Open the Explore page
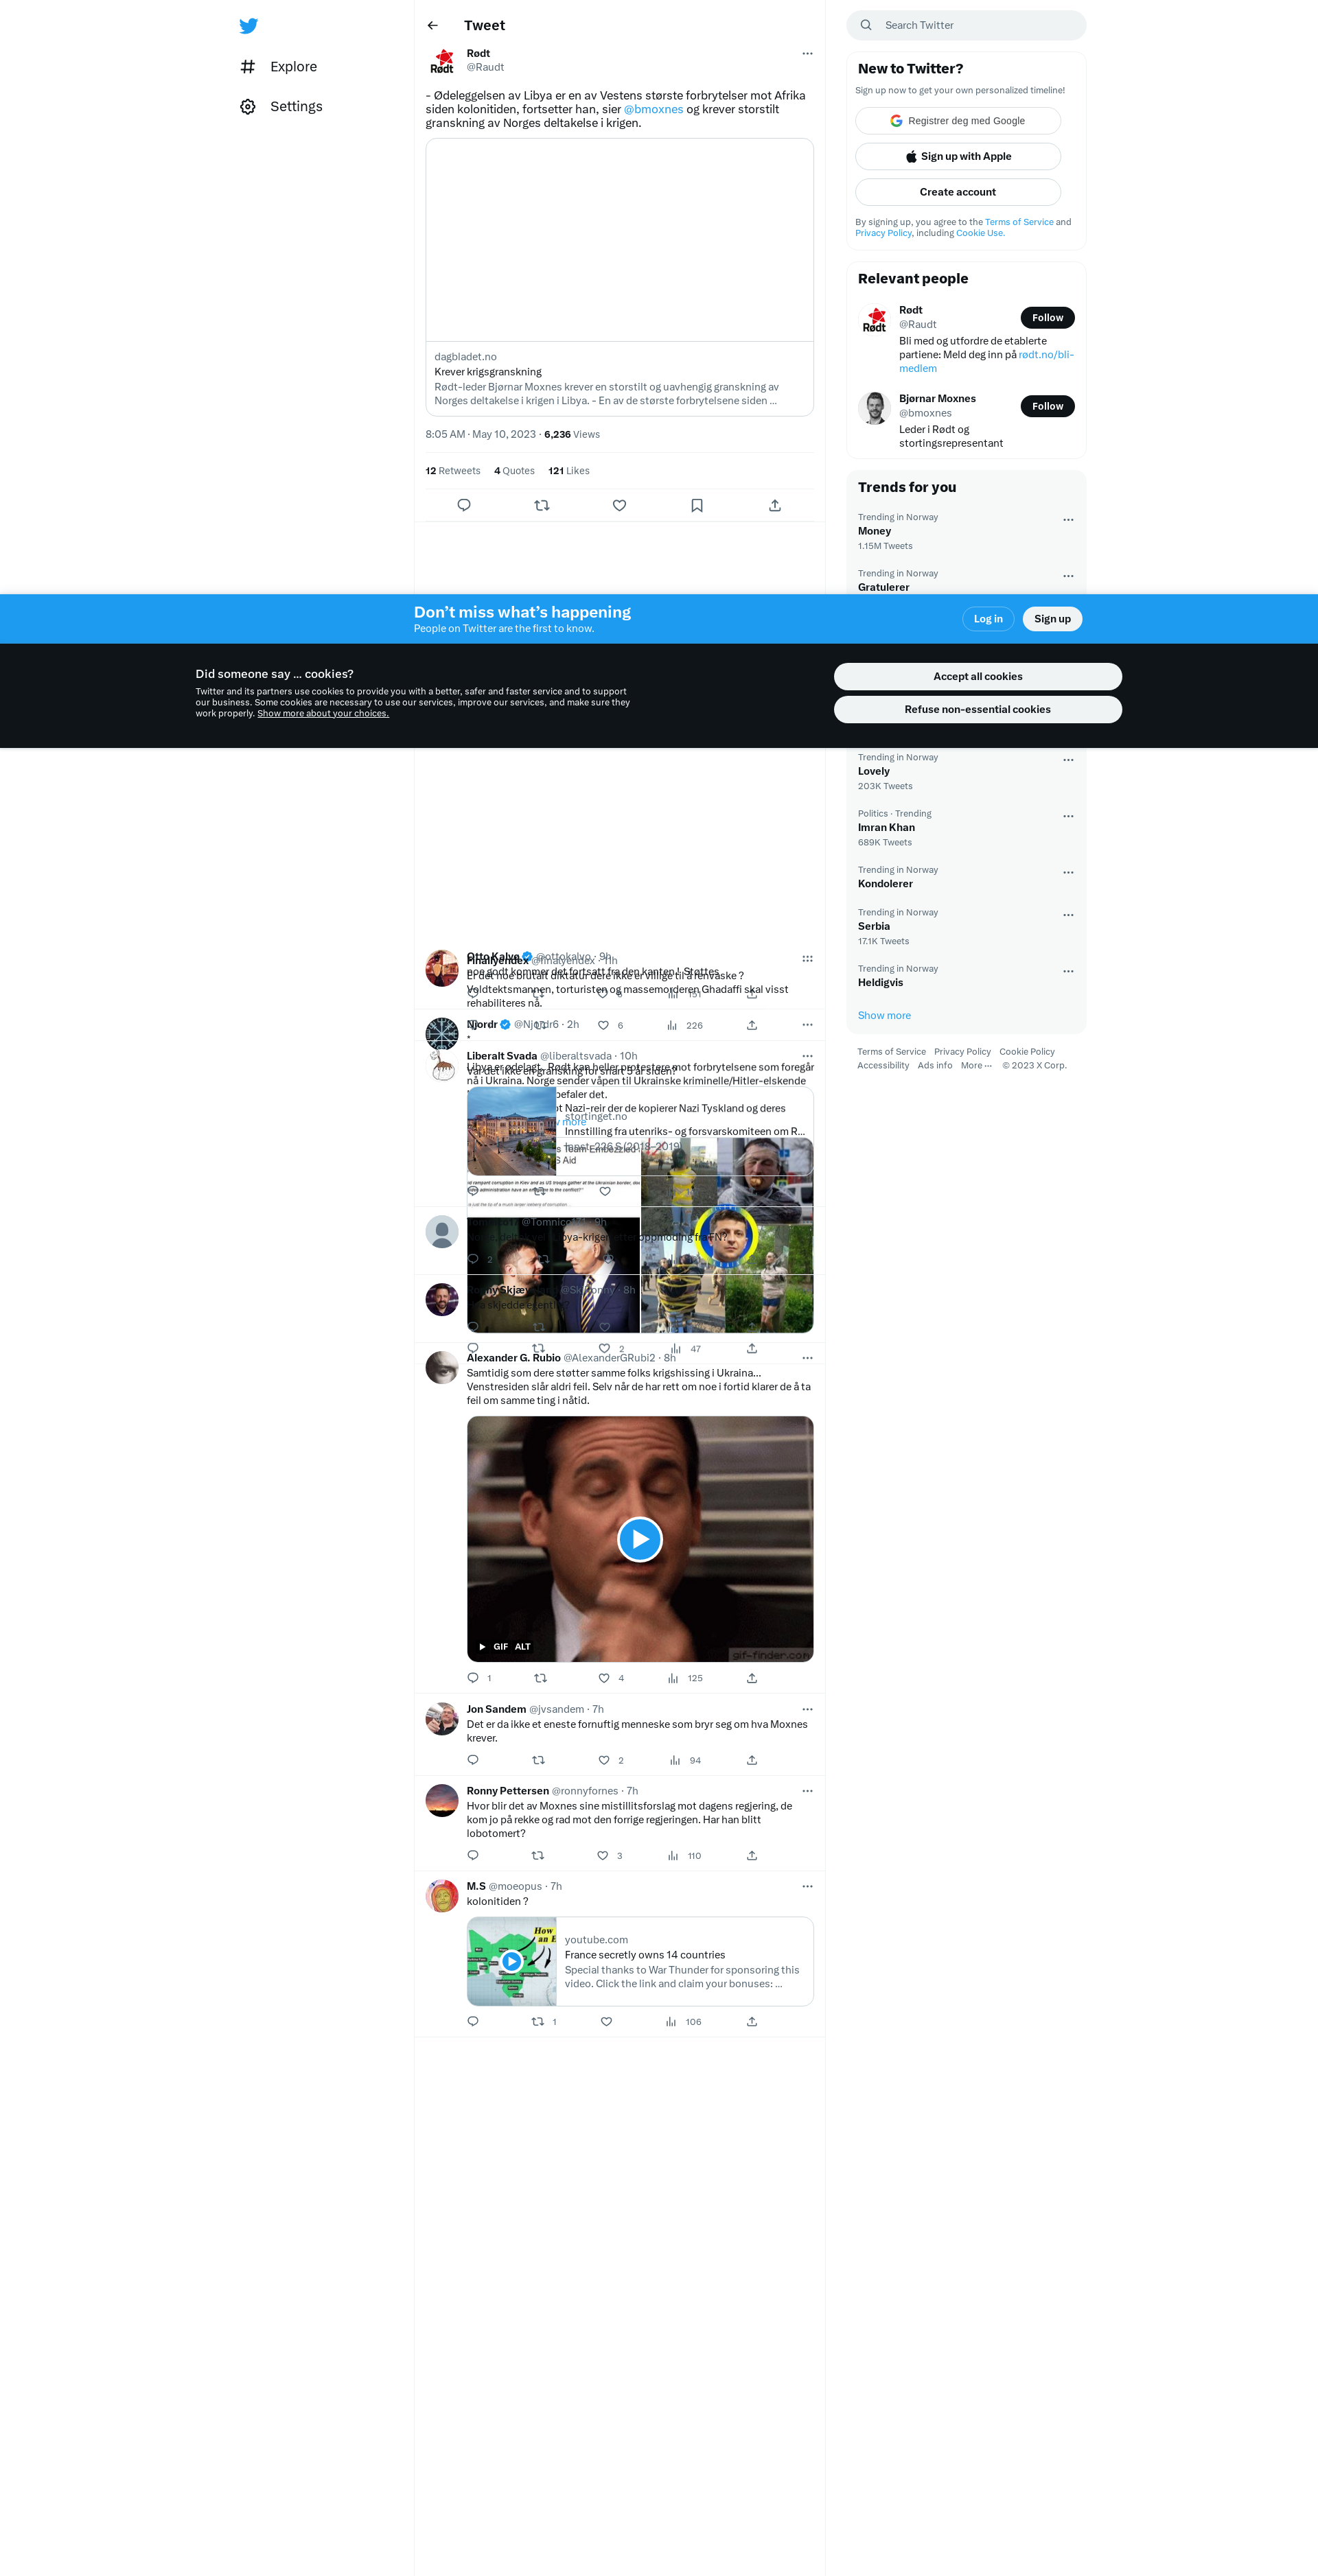This screenshot has width=1318, height=2576. click(x=279, y=67)
